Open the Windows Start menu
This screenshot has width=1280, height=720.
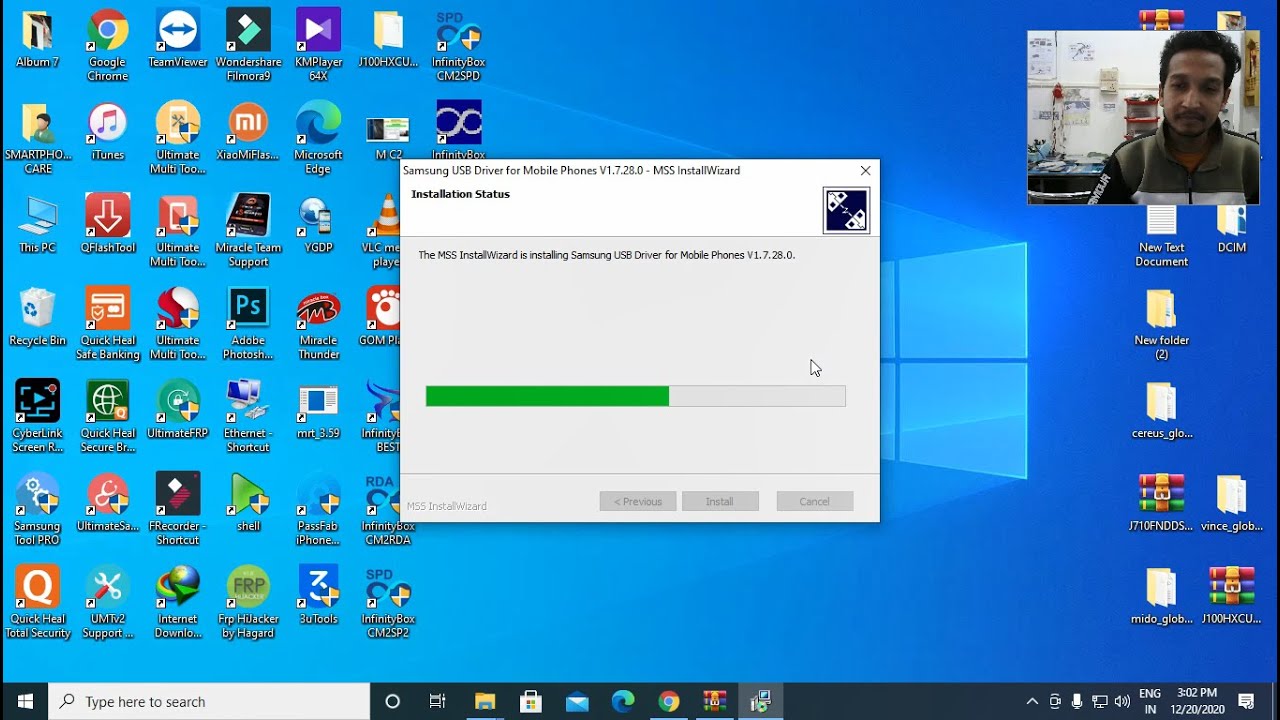[24, 701]
